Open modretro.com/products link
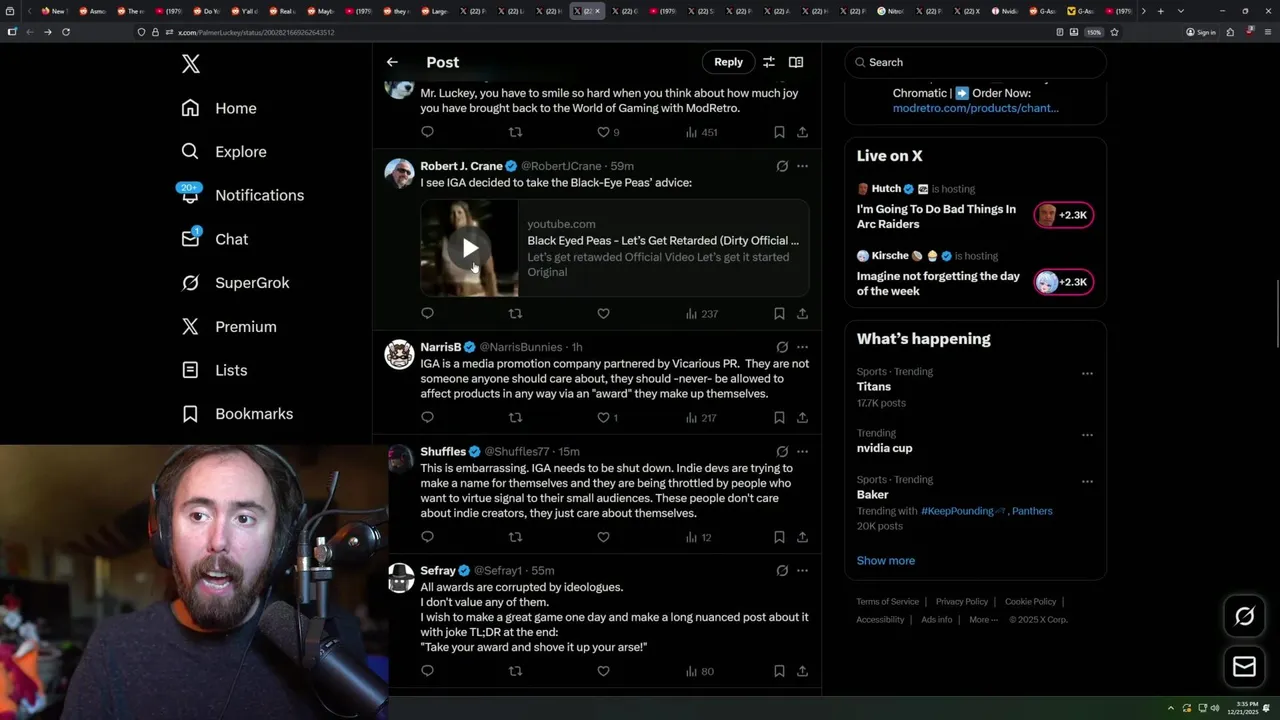Viewport: 1280px width, 720px height. (975, 108)
